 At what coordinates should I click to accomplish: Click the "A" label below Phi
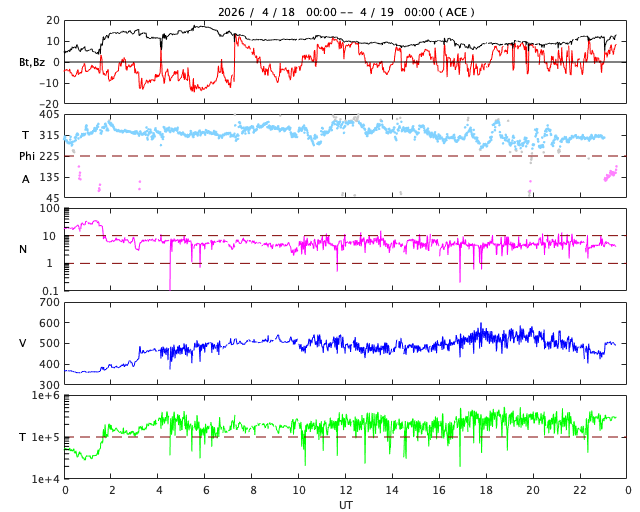pos(26,179)
